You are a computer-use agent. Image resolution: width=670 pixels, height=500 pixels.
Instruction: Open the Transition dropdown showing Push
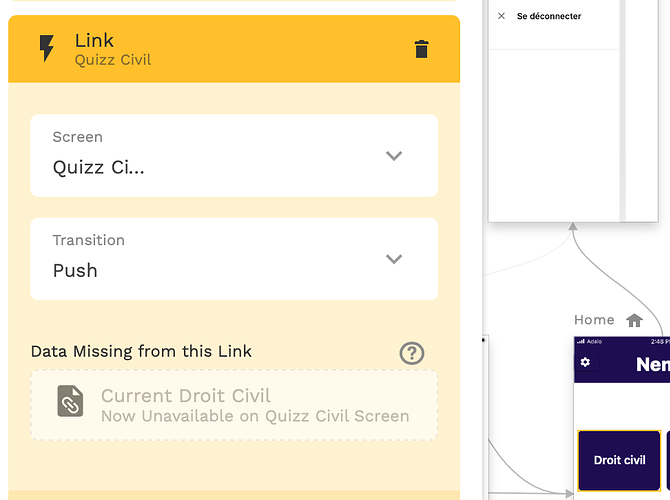tap(234, 259)
